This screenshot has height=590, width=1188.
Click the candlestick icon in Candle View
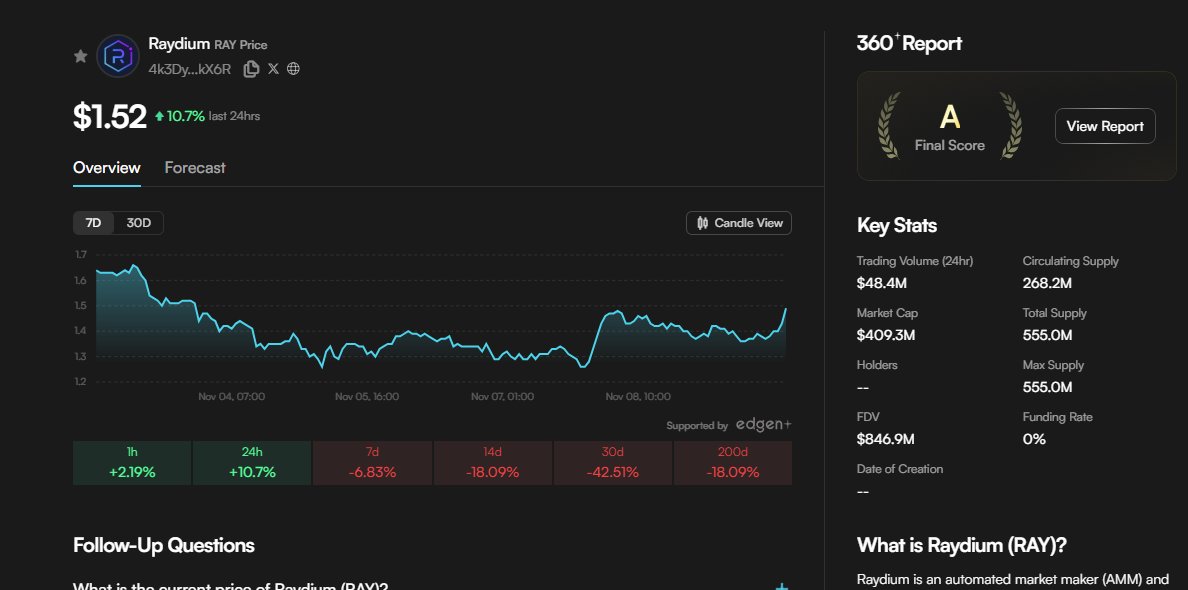click(x=702, y=223)
